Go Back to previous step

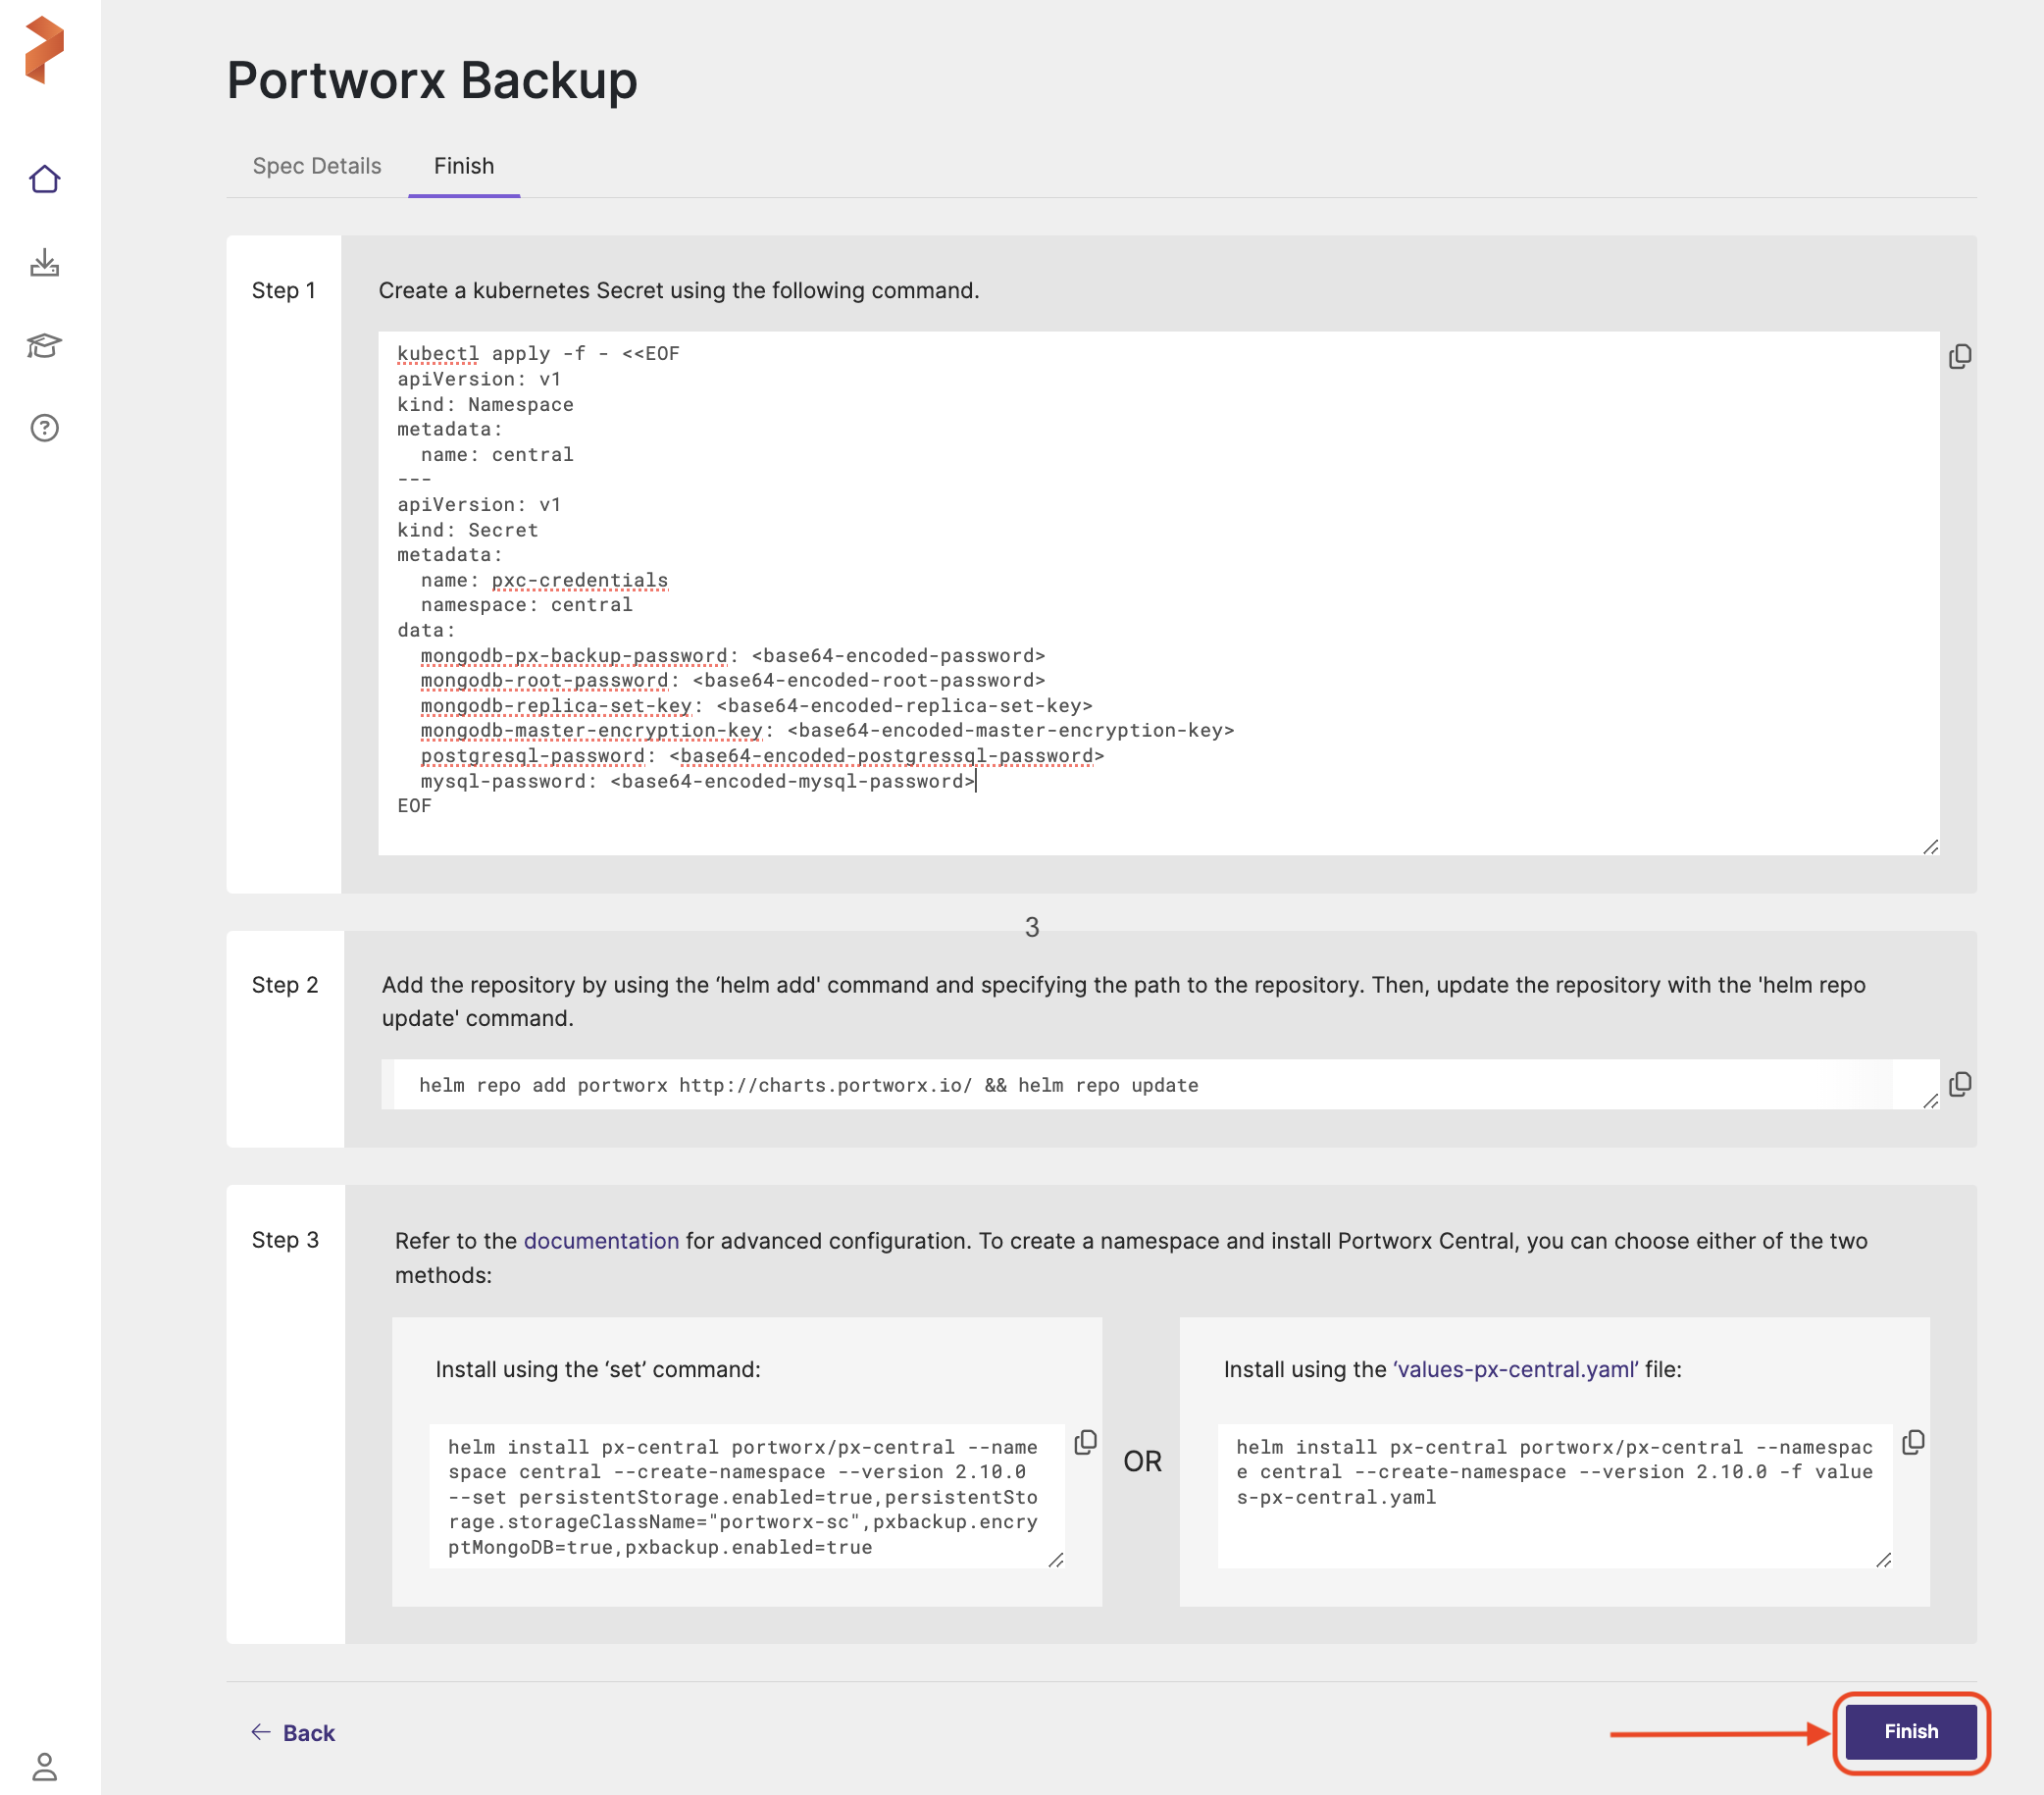coord(293,1733)
